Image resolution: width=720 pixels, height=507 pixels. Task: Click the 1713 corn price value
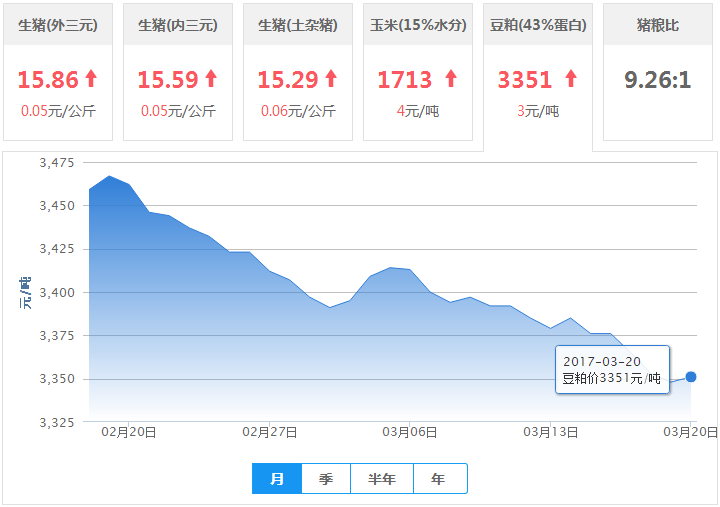405,79
